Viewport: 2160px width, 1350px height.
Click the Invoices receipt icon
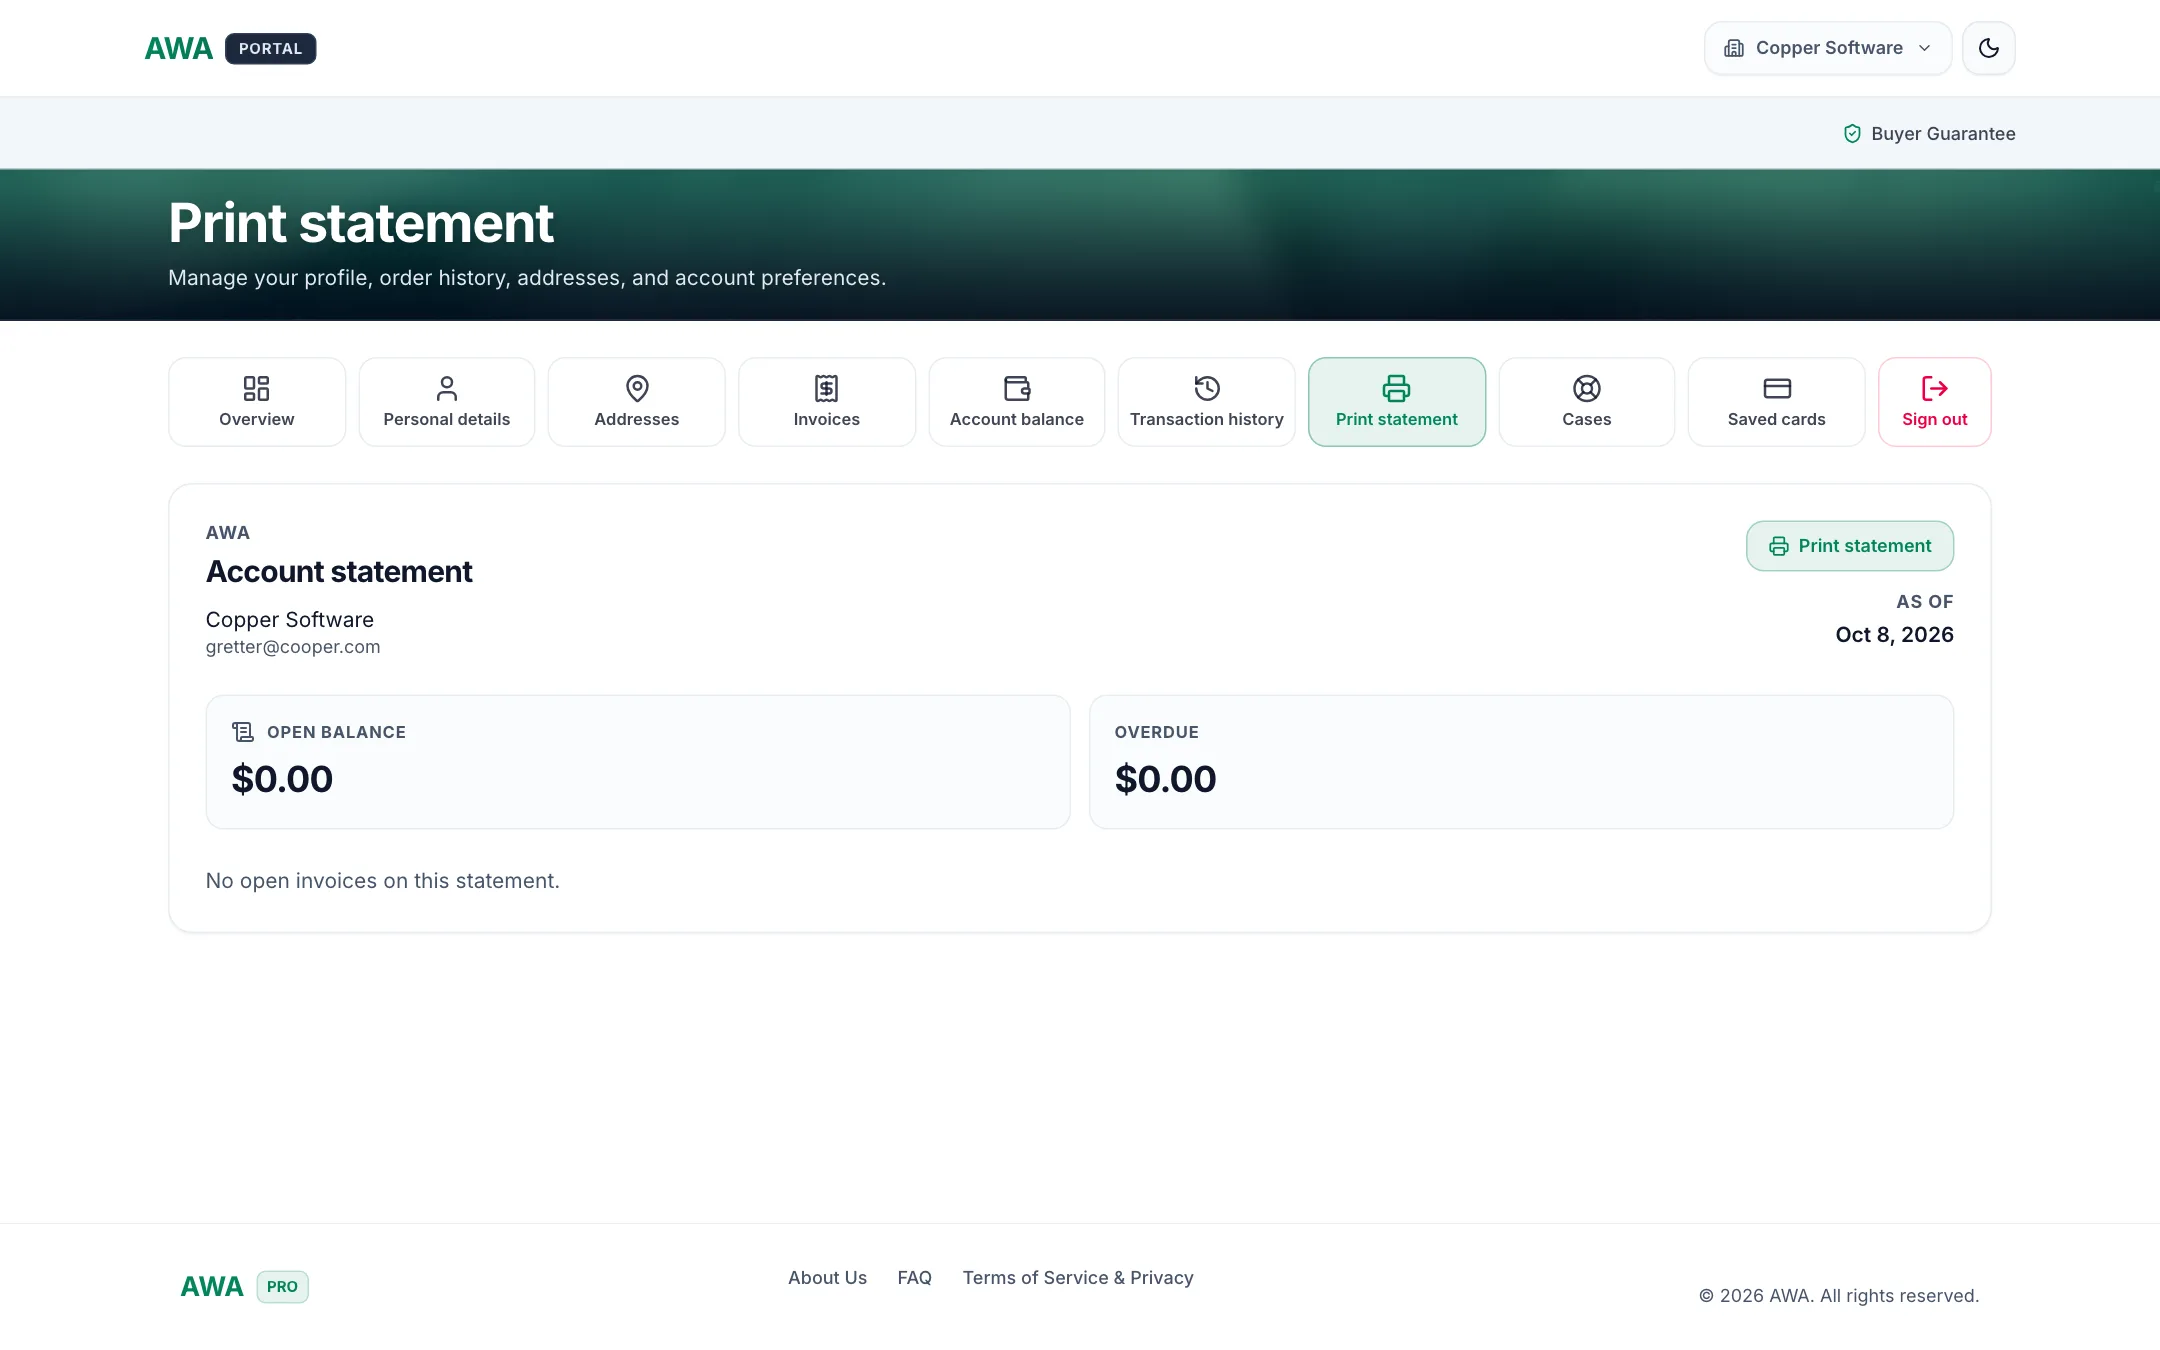pos(827,388)
